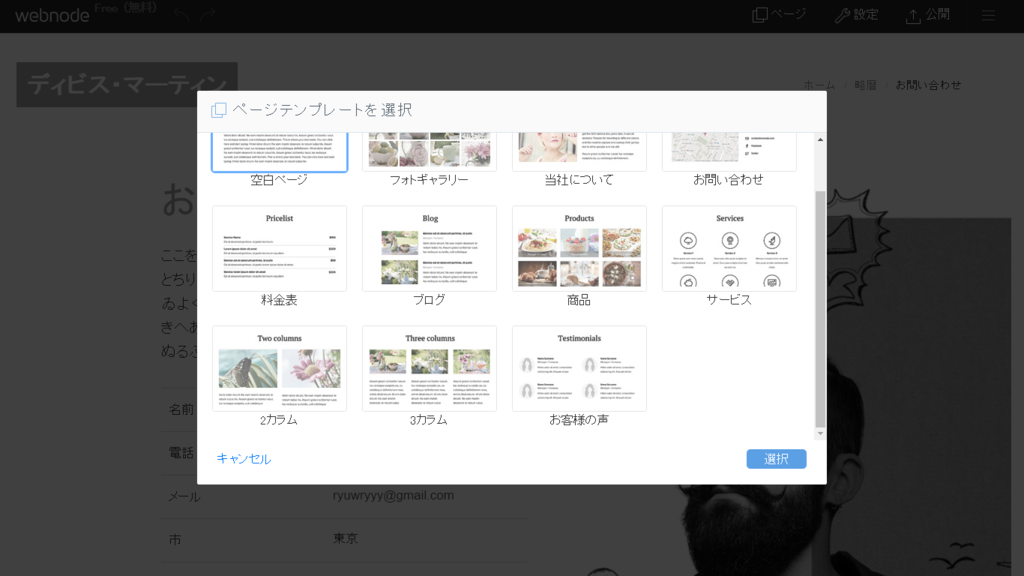Click the 東京 city value
Image resolution: width=1024 pixels, height=576 pixels.
pyautogui.click(x=345, y=538)
